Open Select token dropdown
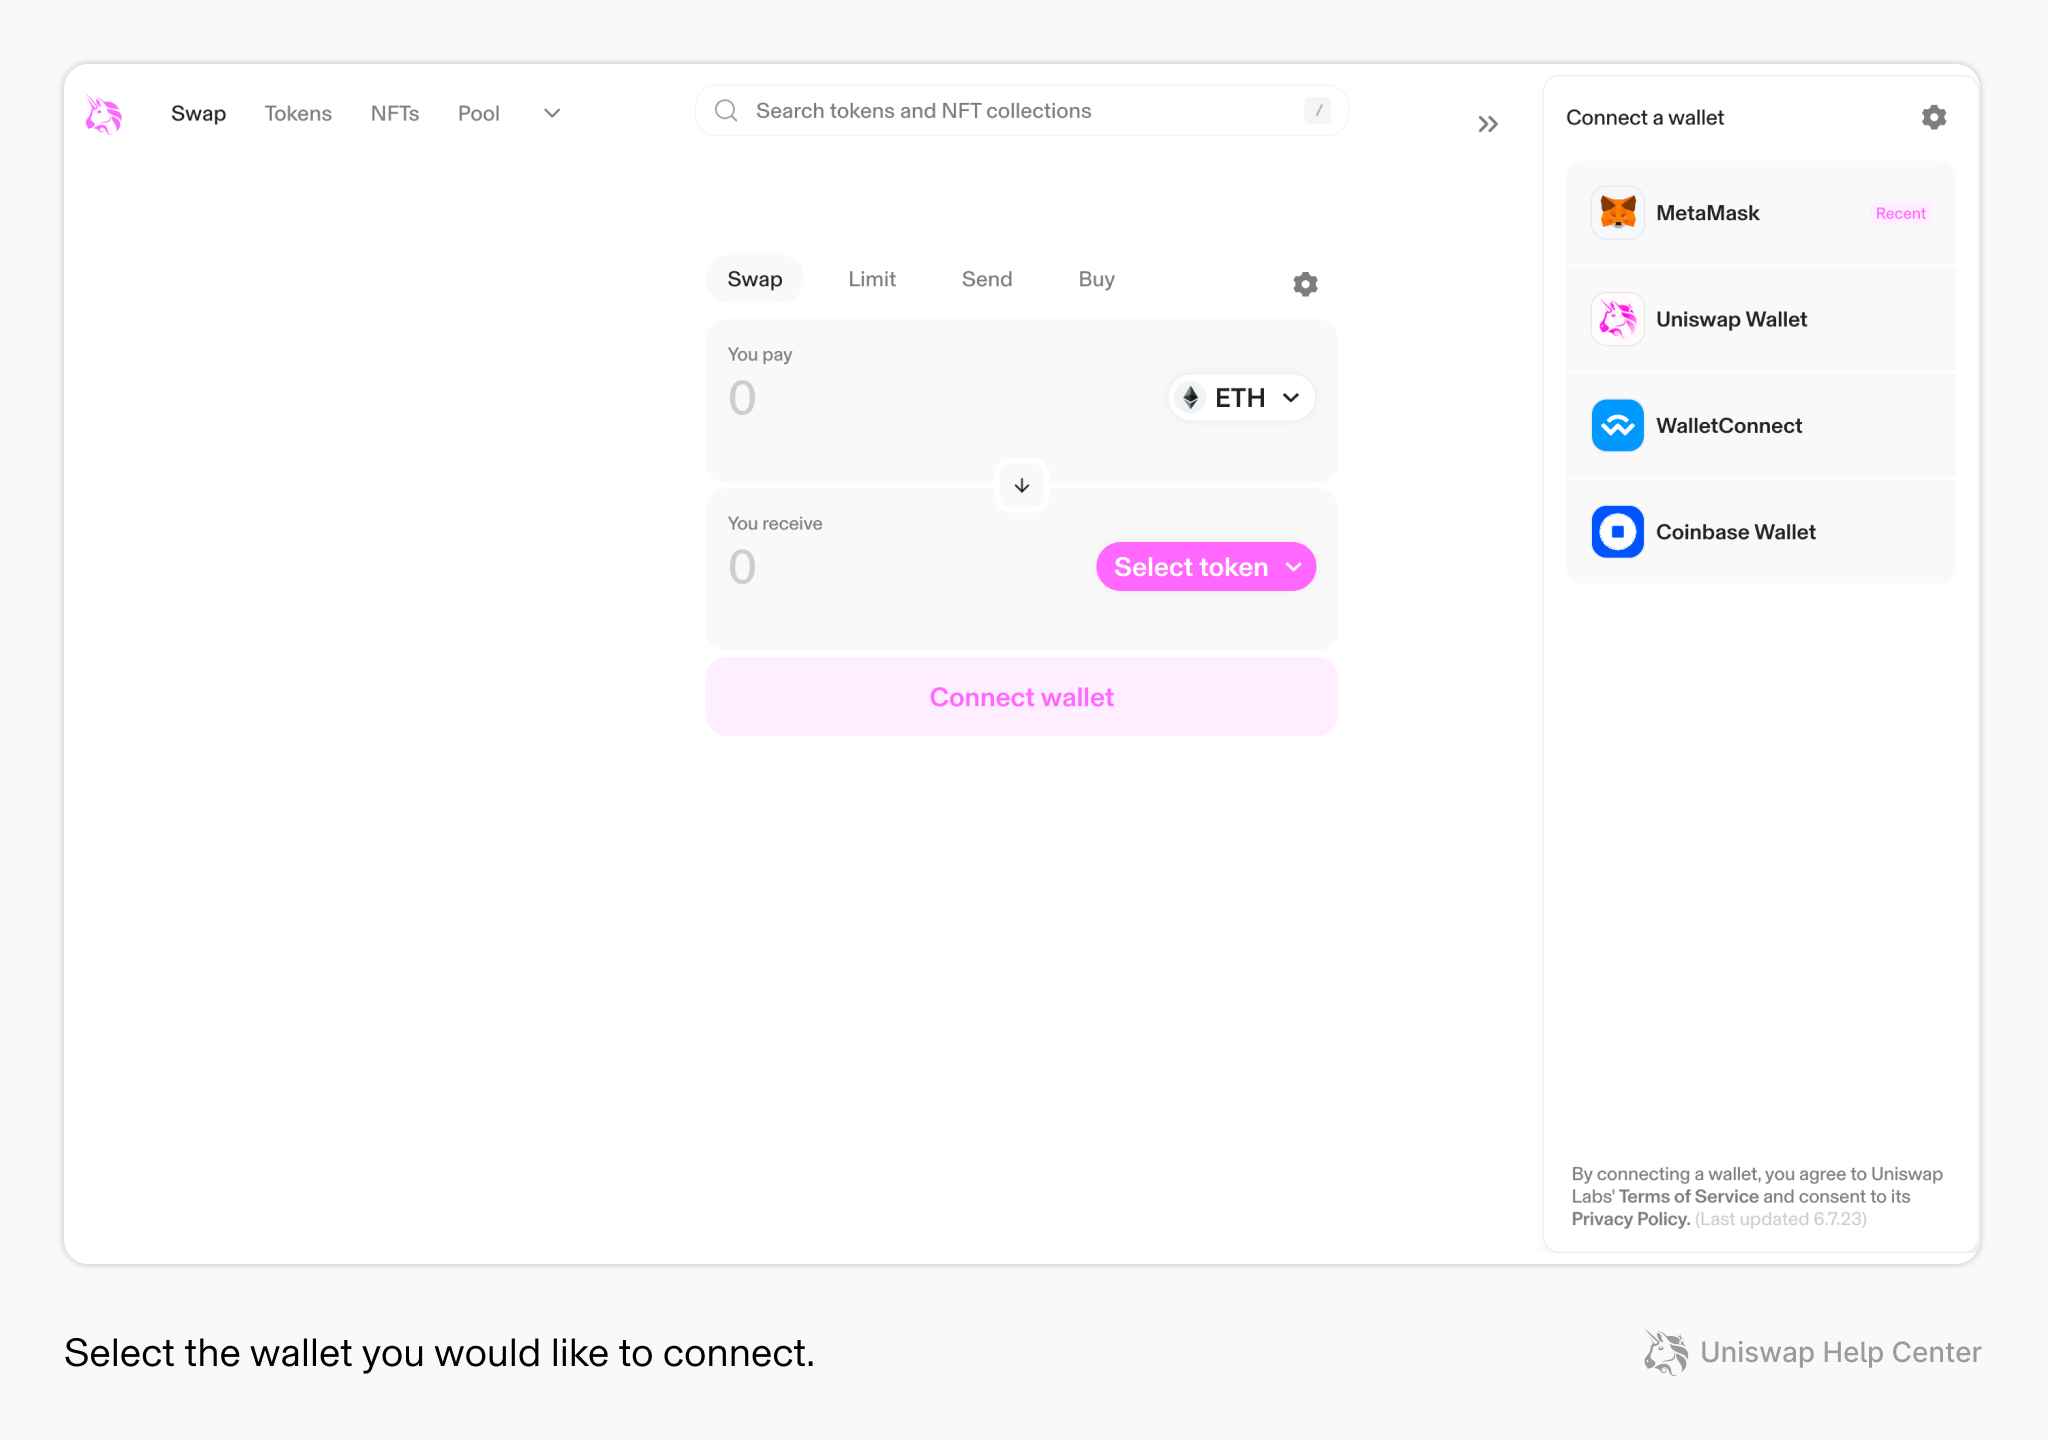Screen dimensions: 2048x1440 tap(1205, 567)
